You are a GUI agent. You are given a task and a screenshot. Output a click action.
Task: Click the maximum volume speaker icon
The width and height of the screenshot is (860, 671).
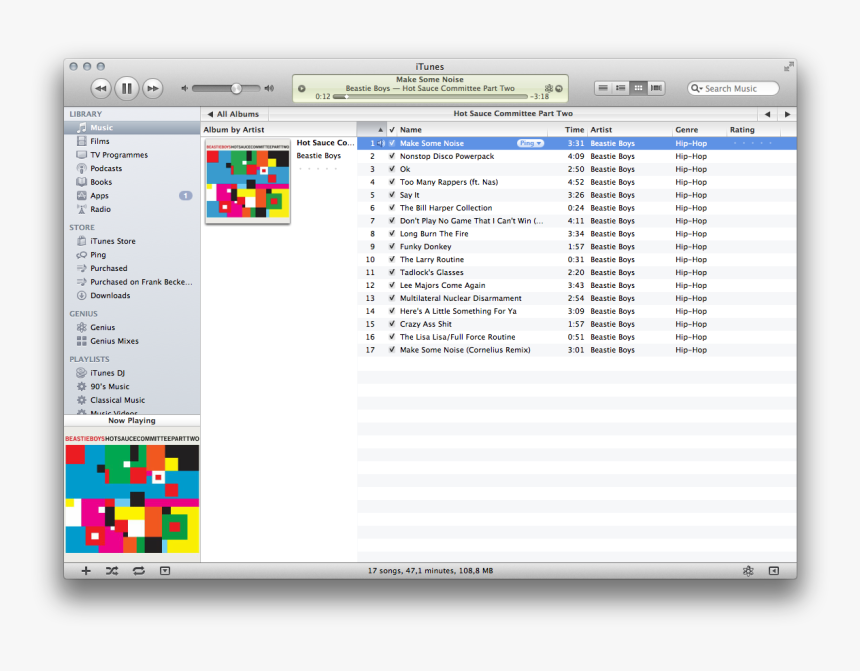tap(269, 88)
